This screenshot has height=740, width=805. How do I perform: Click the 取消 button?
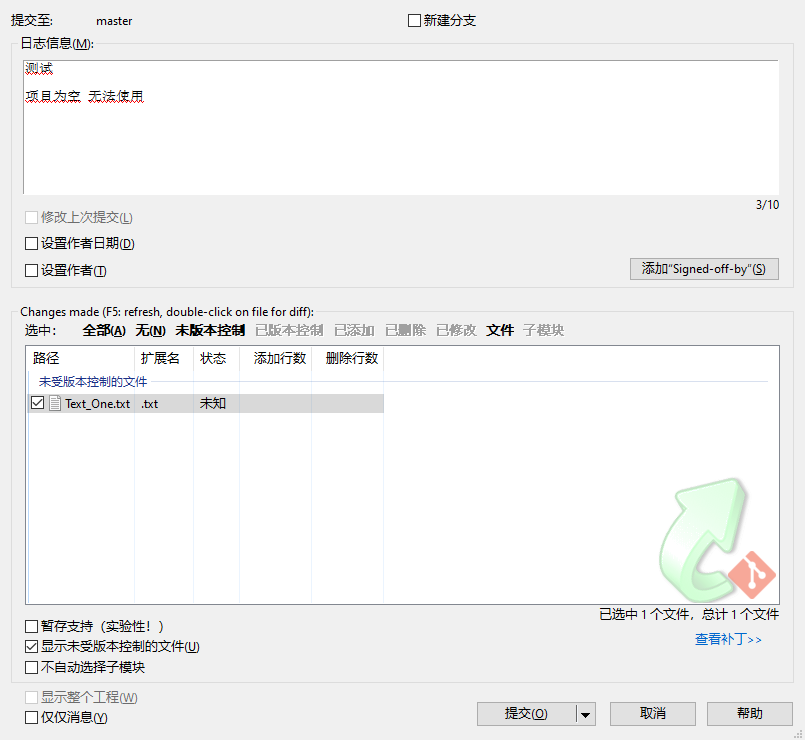[652, 713]
